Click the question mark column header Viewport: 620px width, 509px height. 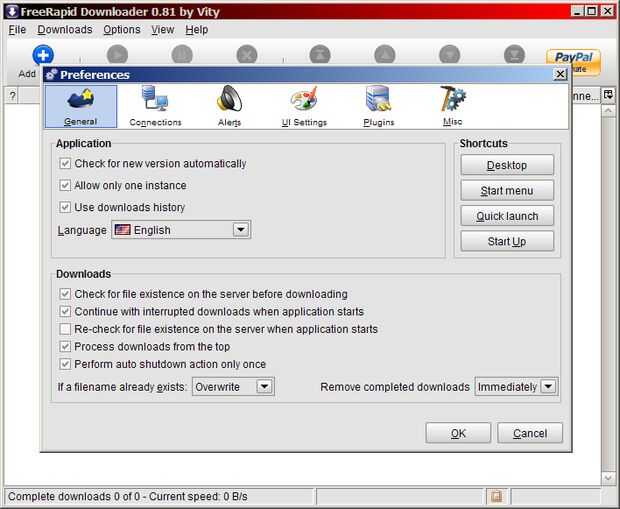click(x=13, y=95)
